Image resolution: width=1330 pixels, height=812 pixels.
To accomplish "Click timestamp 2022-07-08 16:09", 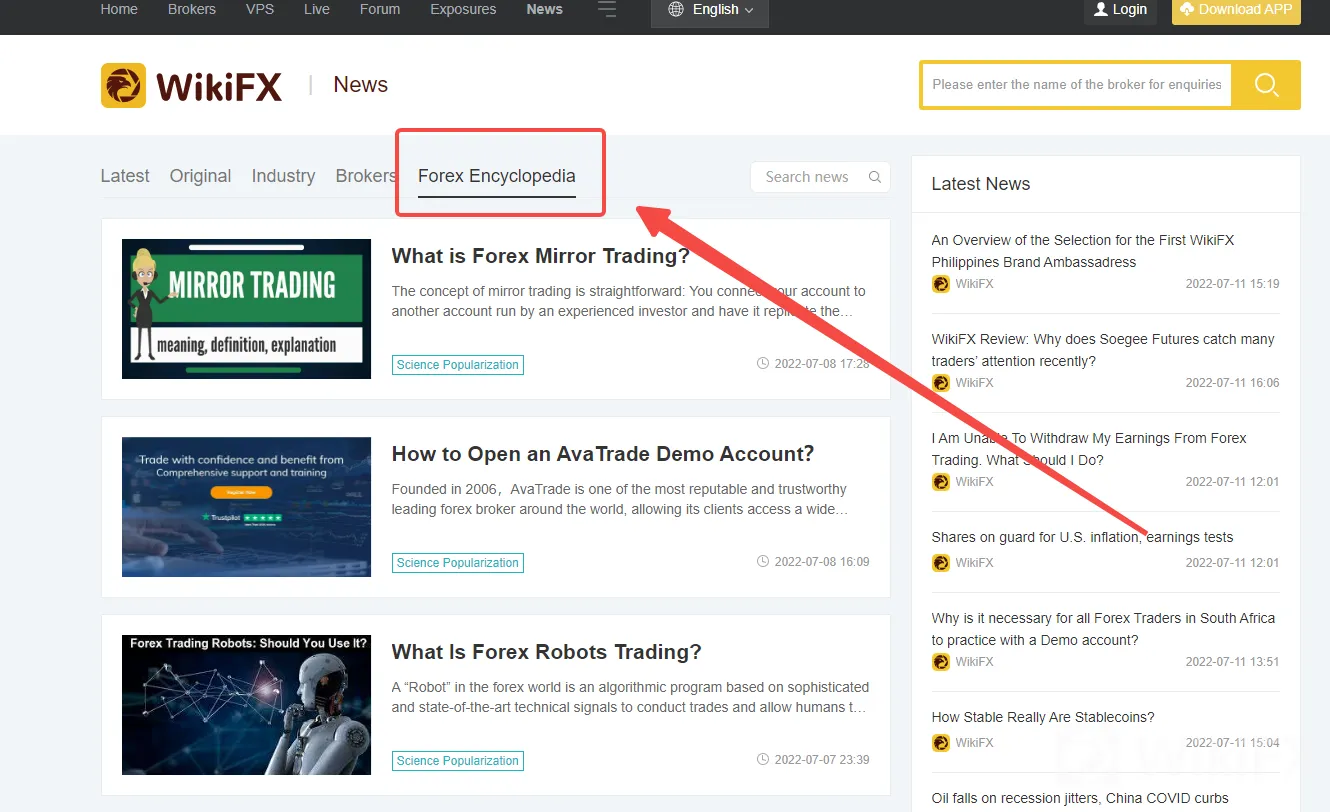I will 822,562.
